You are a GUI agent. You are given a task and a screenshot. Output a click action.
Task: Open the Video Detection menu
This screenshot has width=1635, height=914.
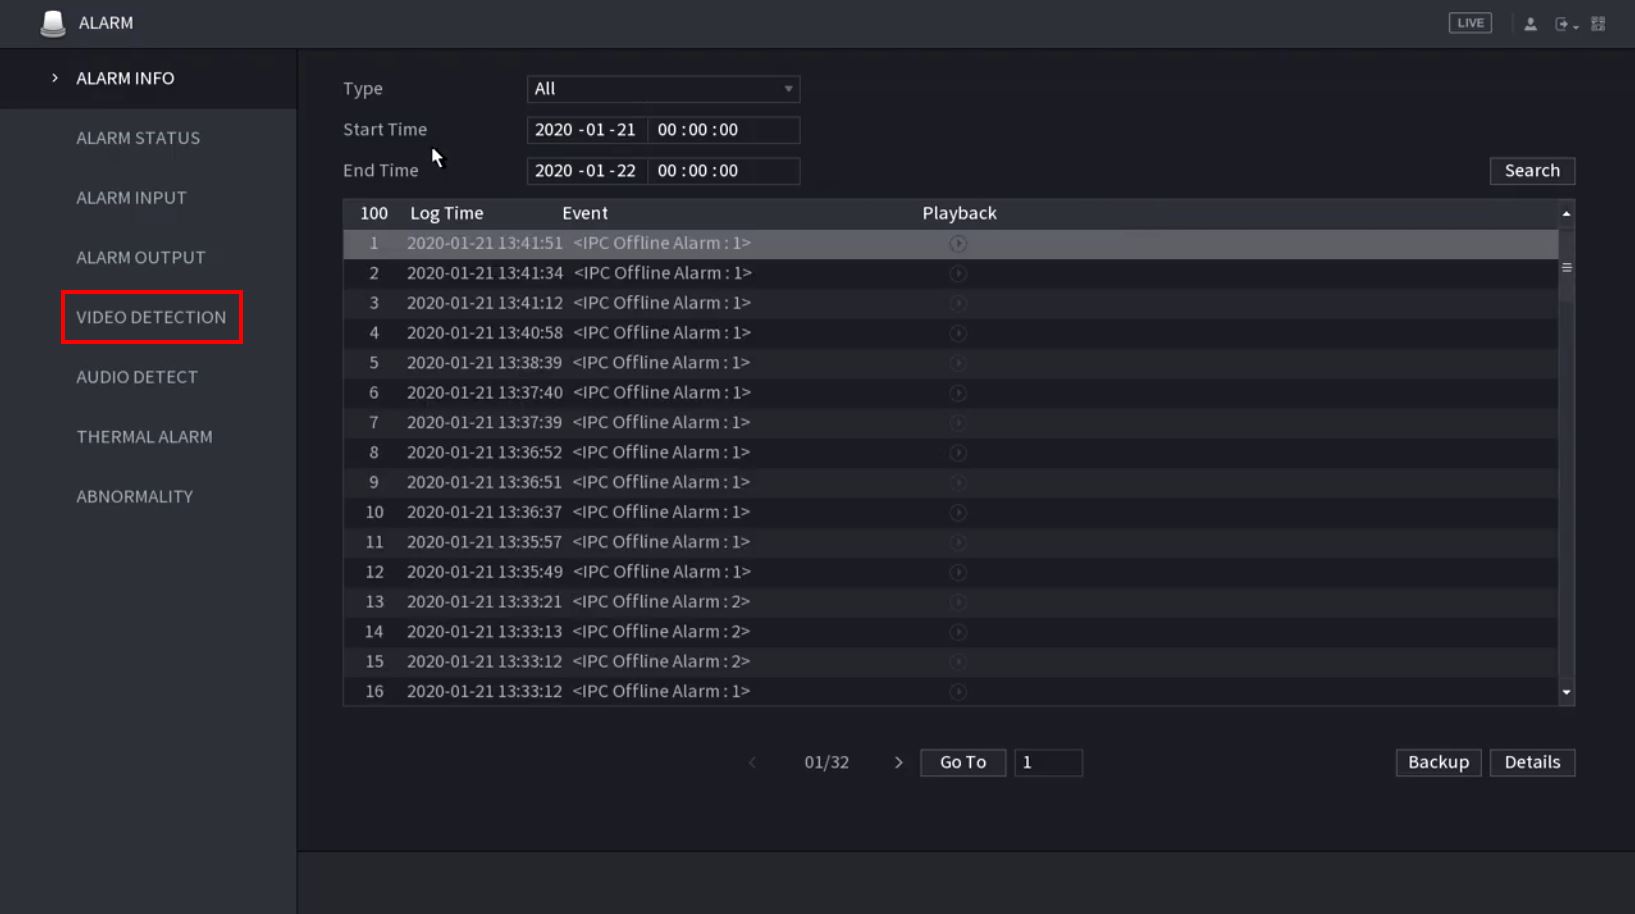pyautogui.click(x=151, y=317)
